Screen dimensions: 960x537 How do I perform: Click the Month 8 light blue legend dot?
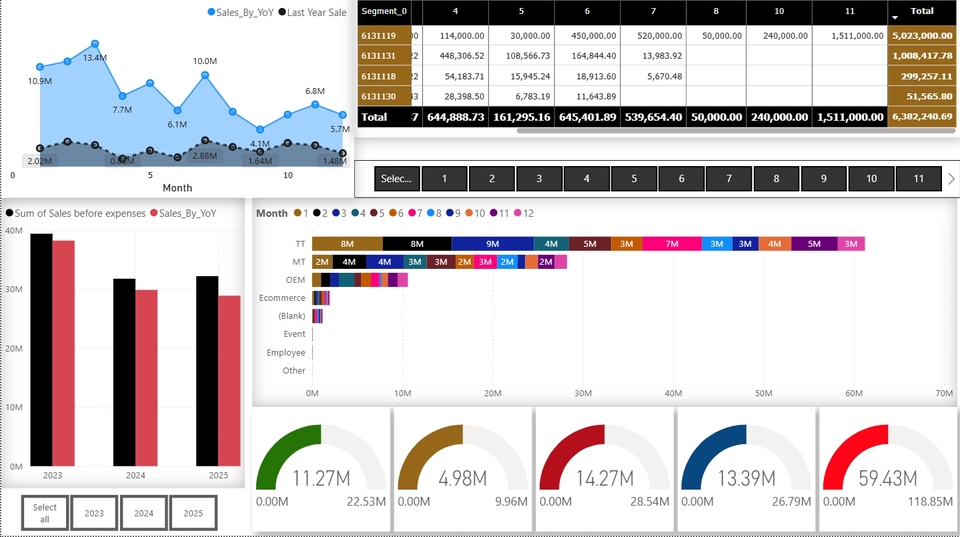point(429,213)
